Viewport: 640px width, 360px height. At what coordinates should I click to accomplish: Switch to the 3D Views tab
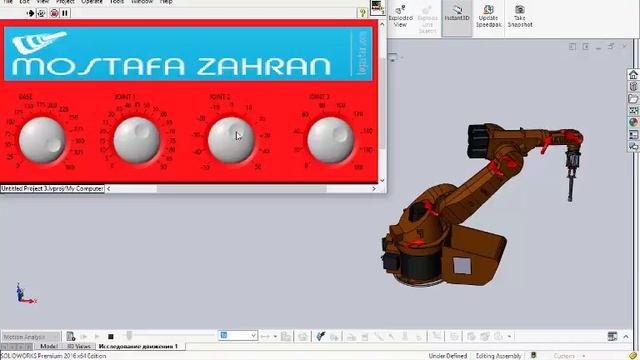pos(79,346)
